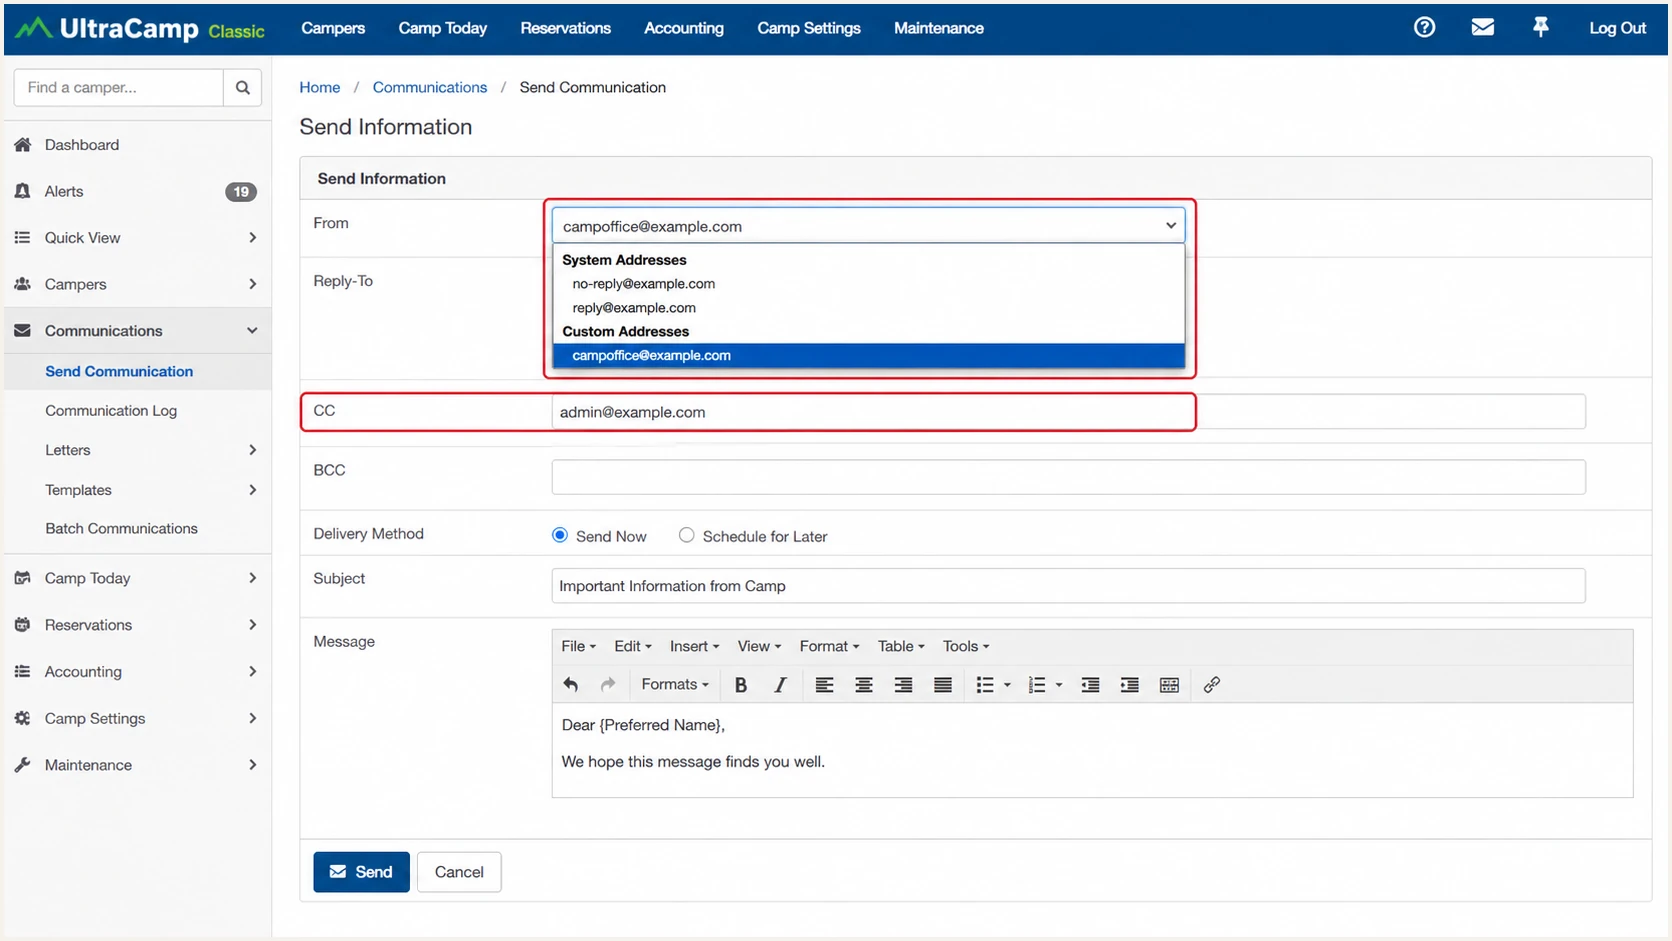Open the From address dropdown
This screenshot has height=941, width=1672.
point(868,226)
